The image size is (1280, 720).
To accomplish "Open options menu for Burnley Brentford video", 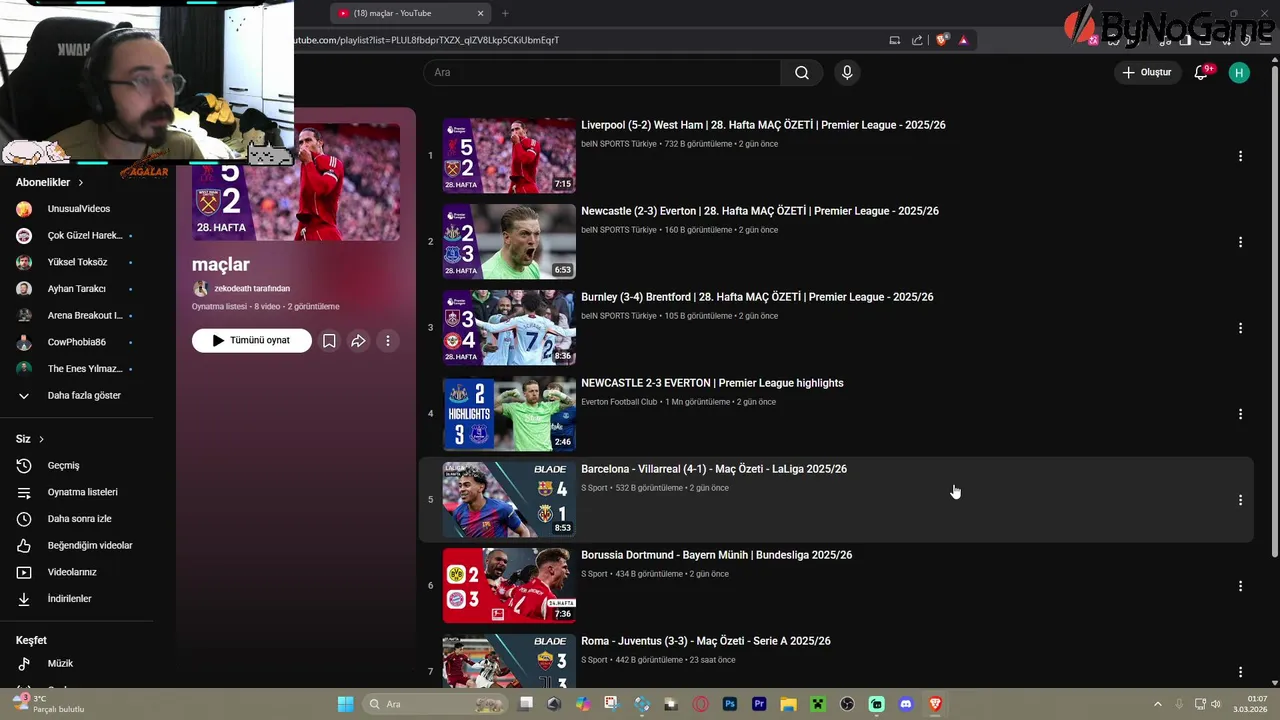I will click(1240, 328).
